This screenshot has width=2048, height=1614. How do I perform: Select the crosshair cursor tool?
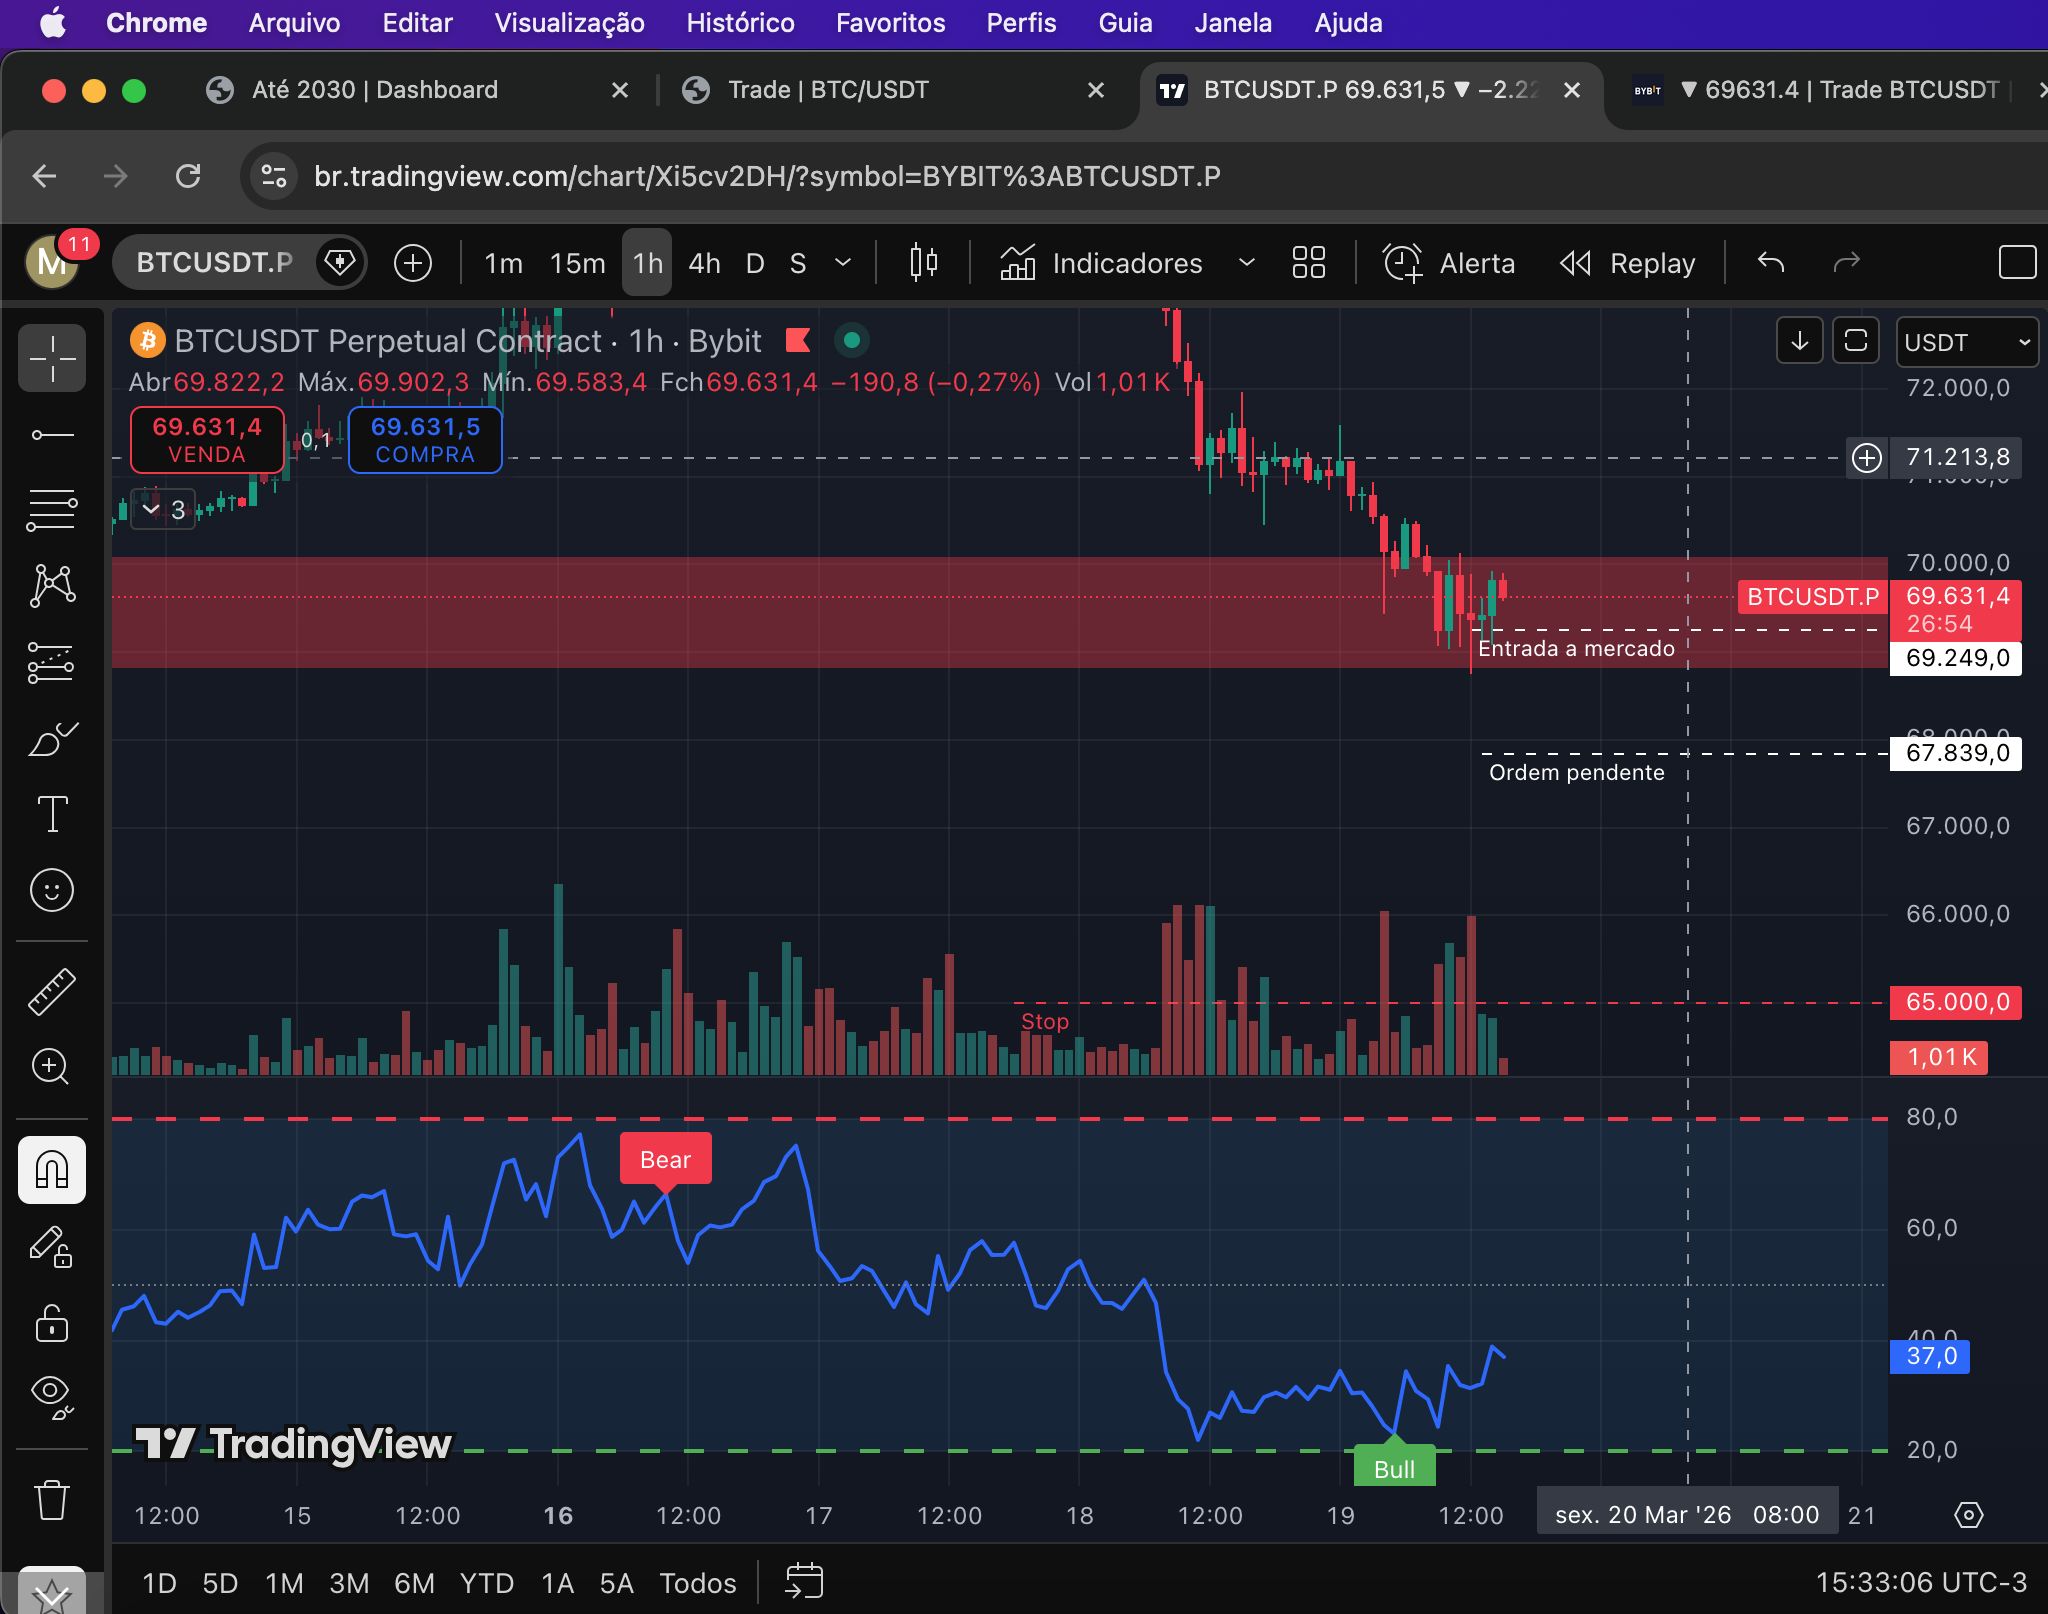point(52,358)
